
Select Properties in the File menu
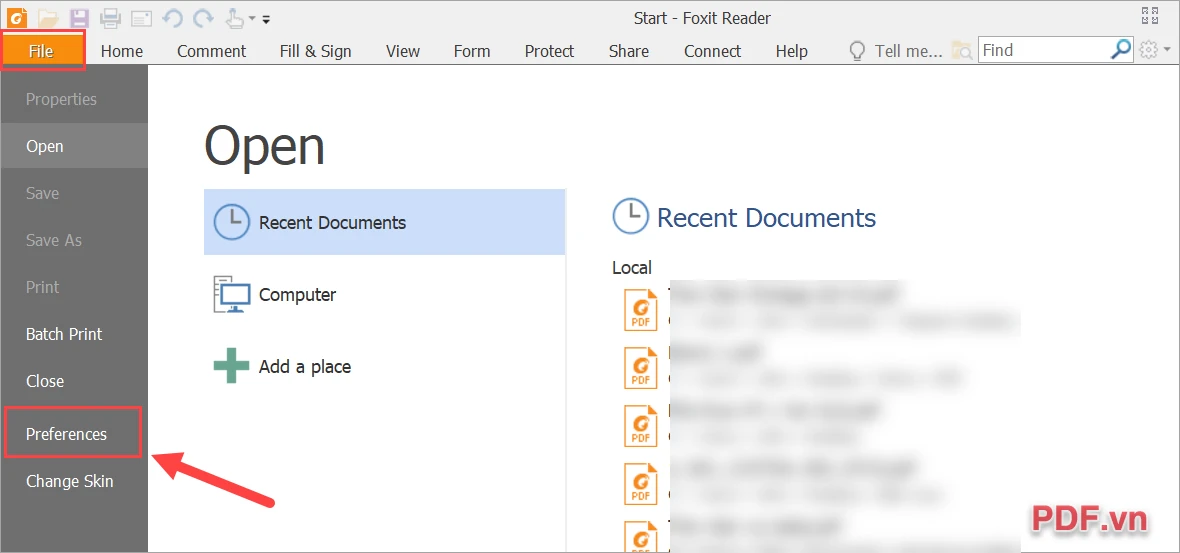click(x=74, y=99)
